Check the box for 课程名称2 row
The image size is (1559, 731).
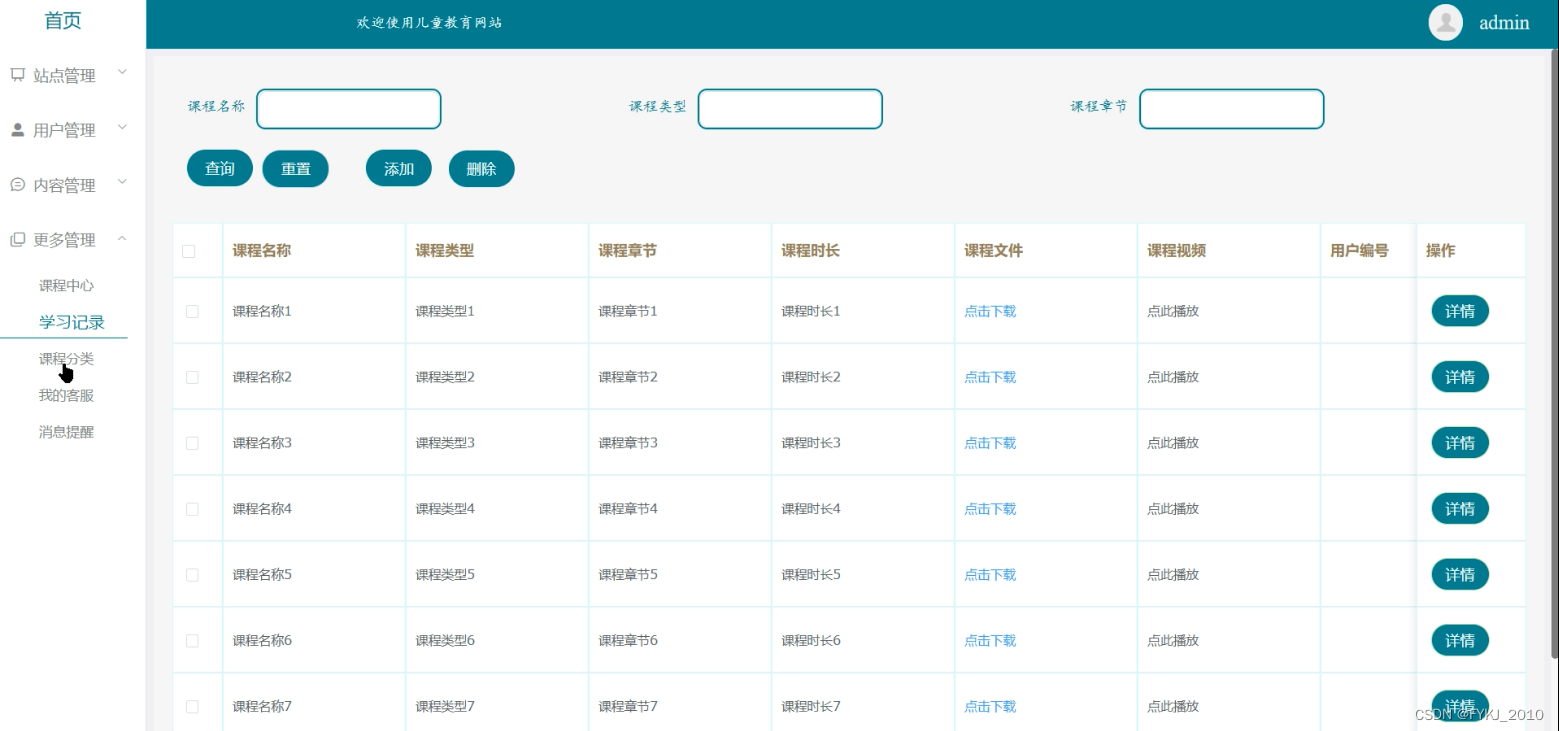pos(192,377)
